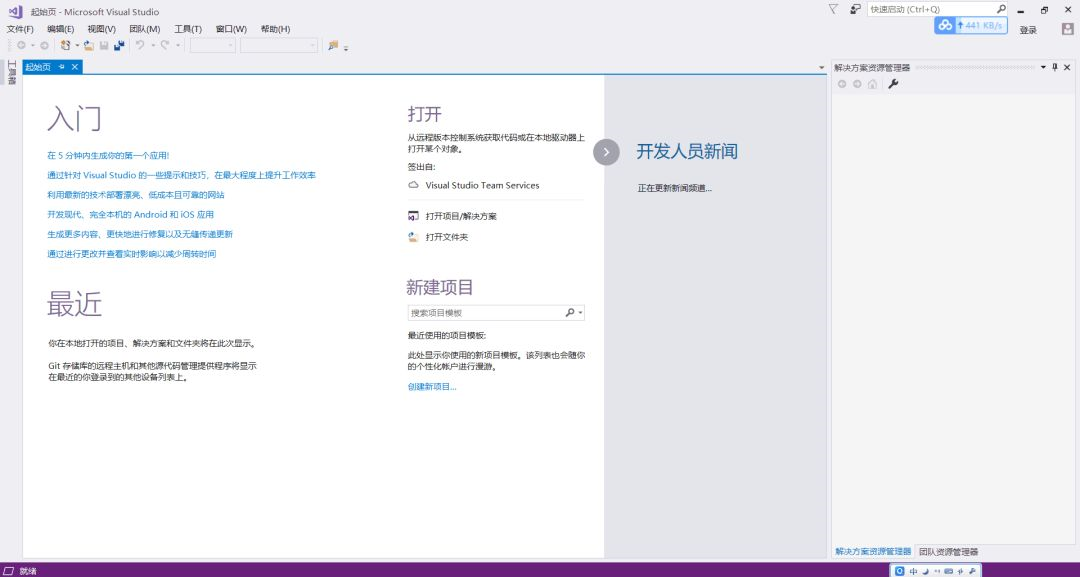Click the 创建新项目... link
Image resolution: width=1080 pixels, height=577 pixels.
coord(432,386)
